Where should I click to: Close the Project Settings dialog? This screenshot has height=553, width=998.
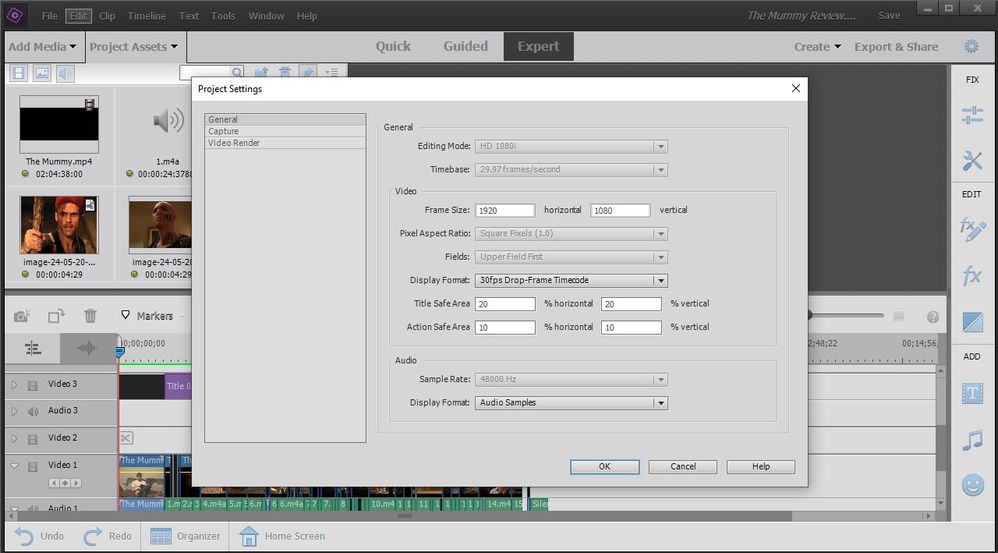[x=796, y=88]
